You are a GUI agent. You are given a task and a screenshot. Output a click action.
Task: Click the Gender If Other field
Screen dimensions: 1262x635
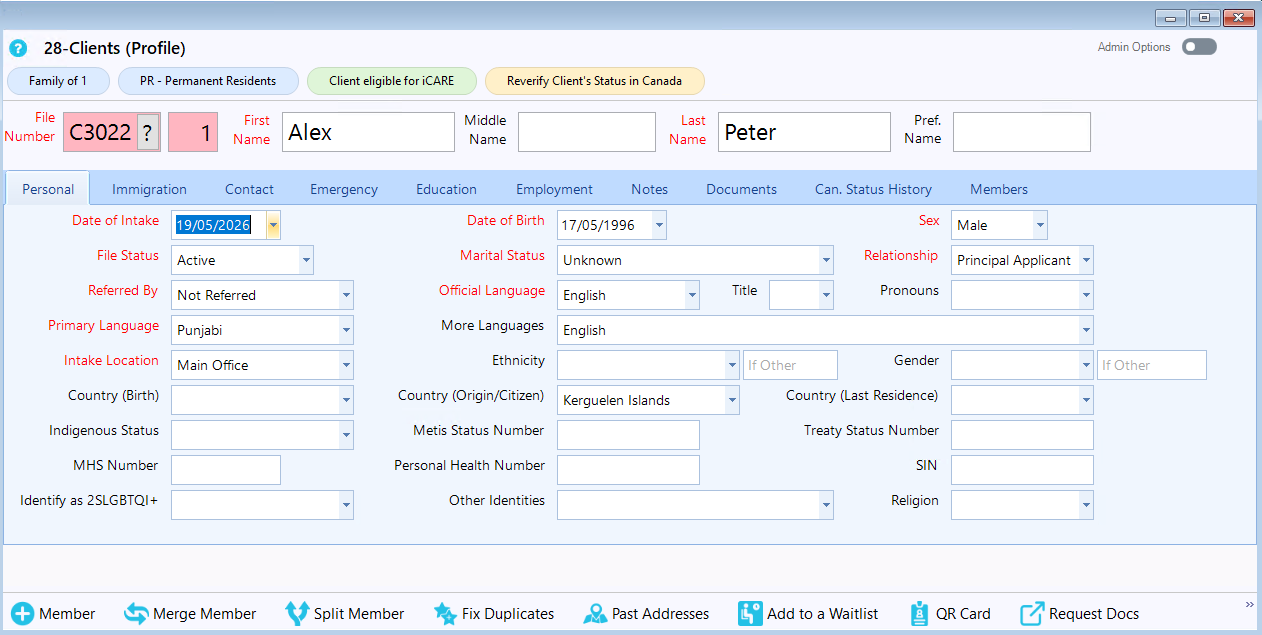pyautogui.click(x=1152, y=365)
